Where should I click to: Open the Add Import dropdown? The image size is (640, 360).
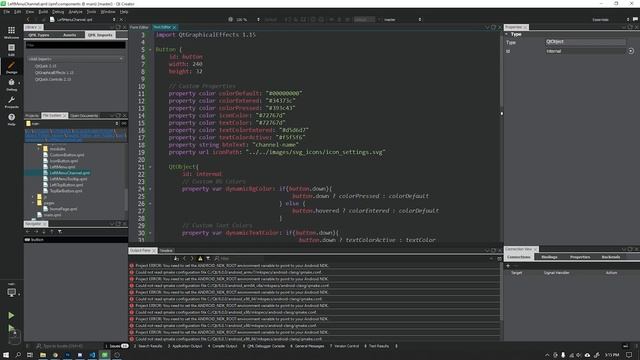75,59
